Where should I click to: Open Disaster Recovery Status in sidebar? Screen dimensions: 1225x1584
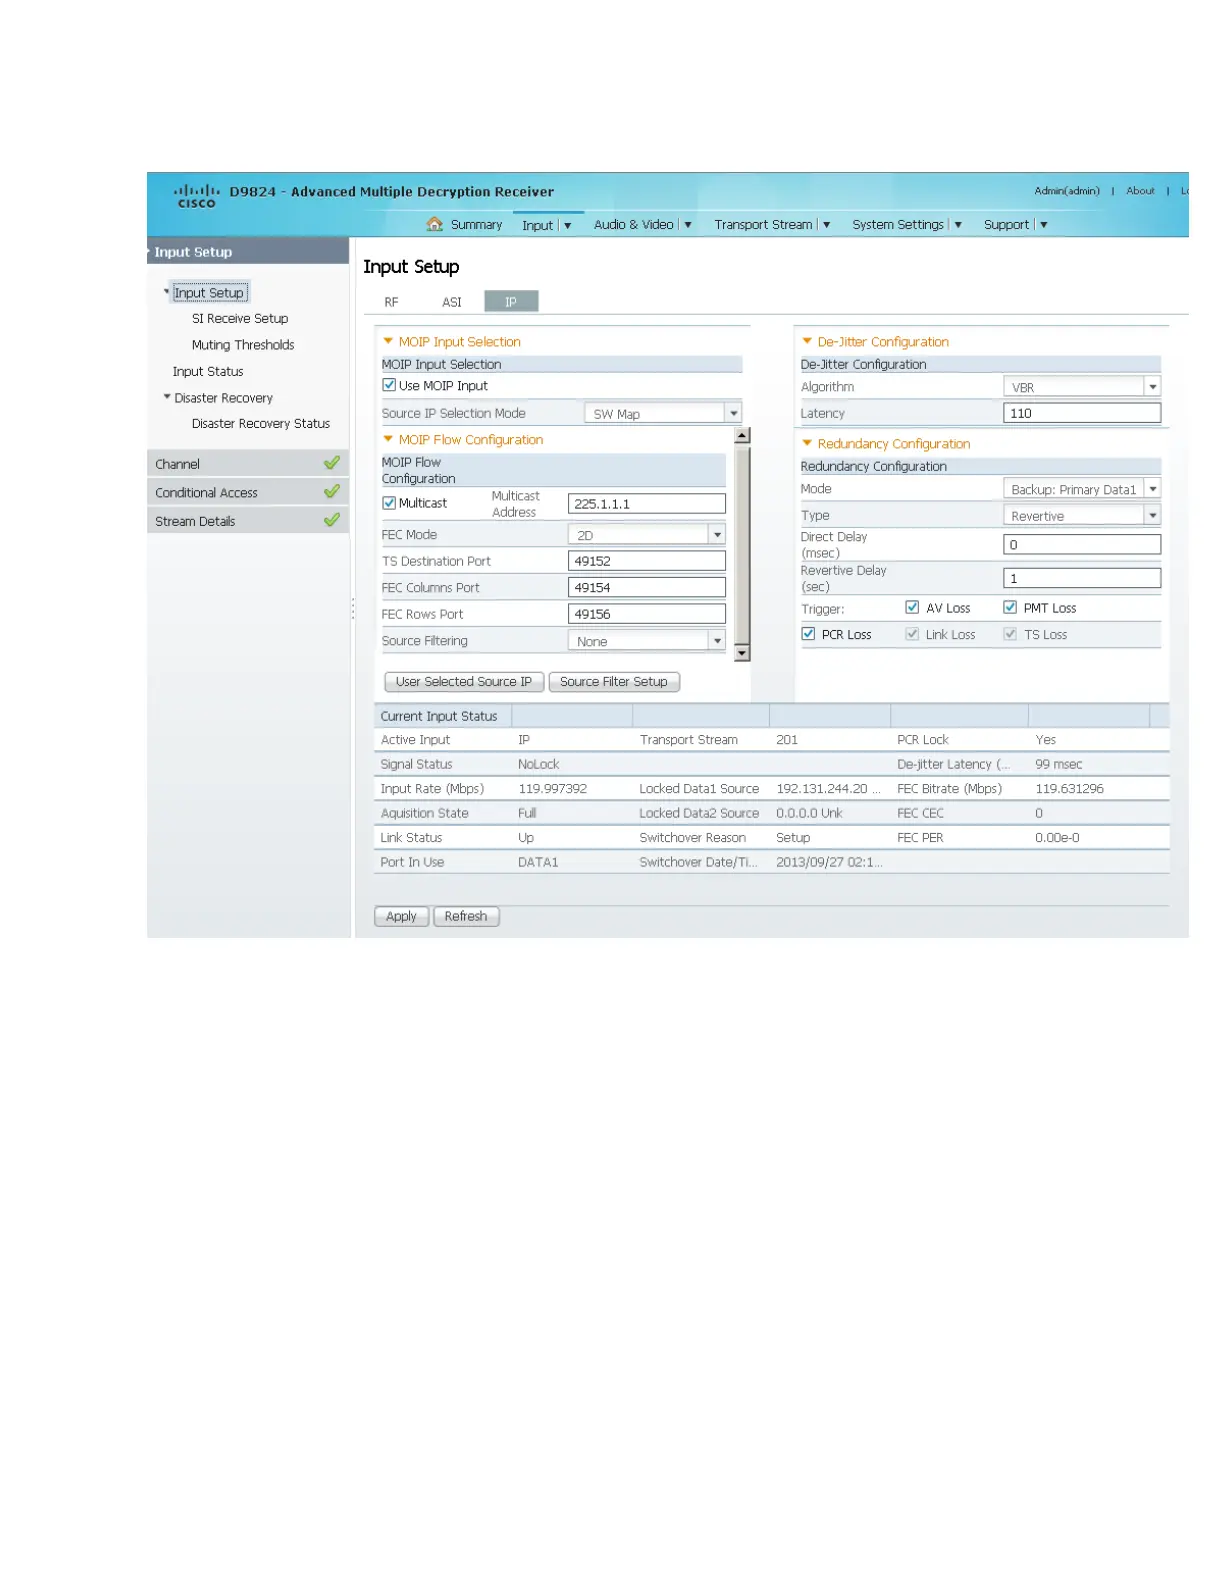[261, 423]
